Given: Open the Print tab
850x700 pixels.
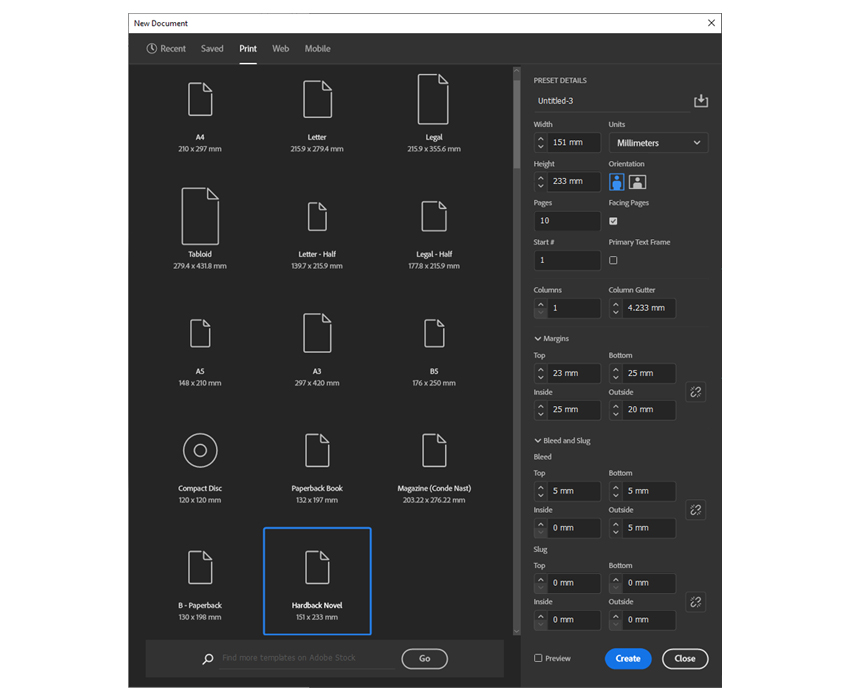Looking at the screenshot, I should [248, 48].
